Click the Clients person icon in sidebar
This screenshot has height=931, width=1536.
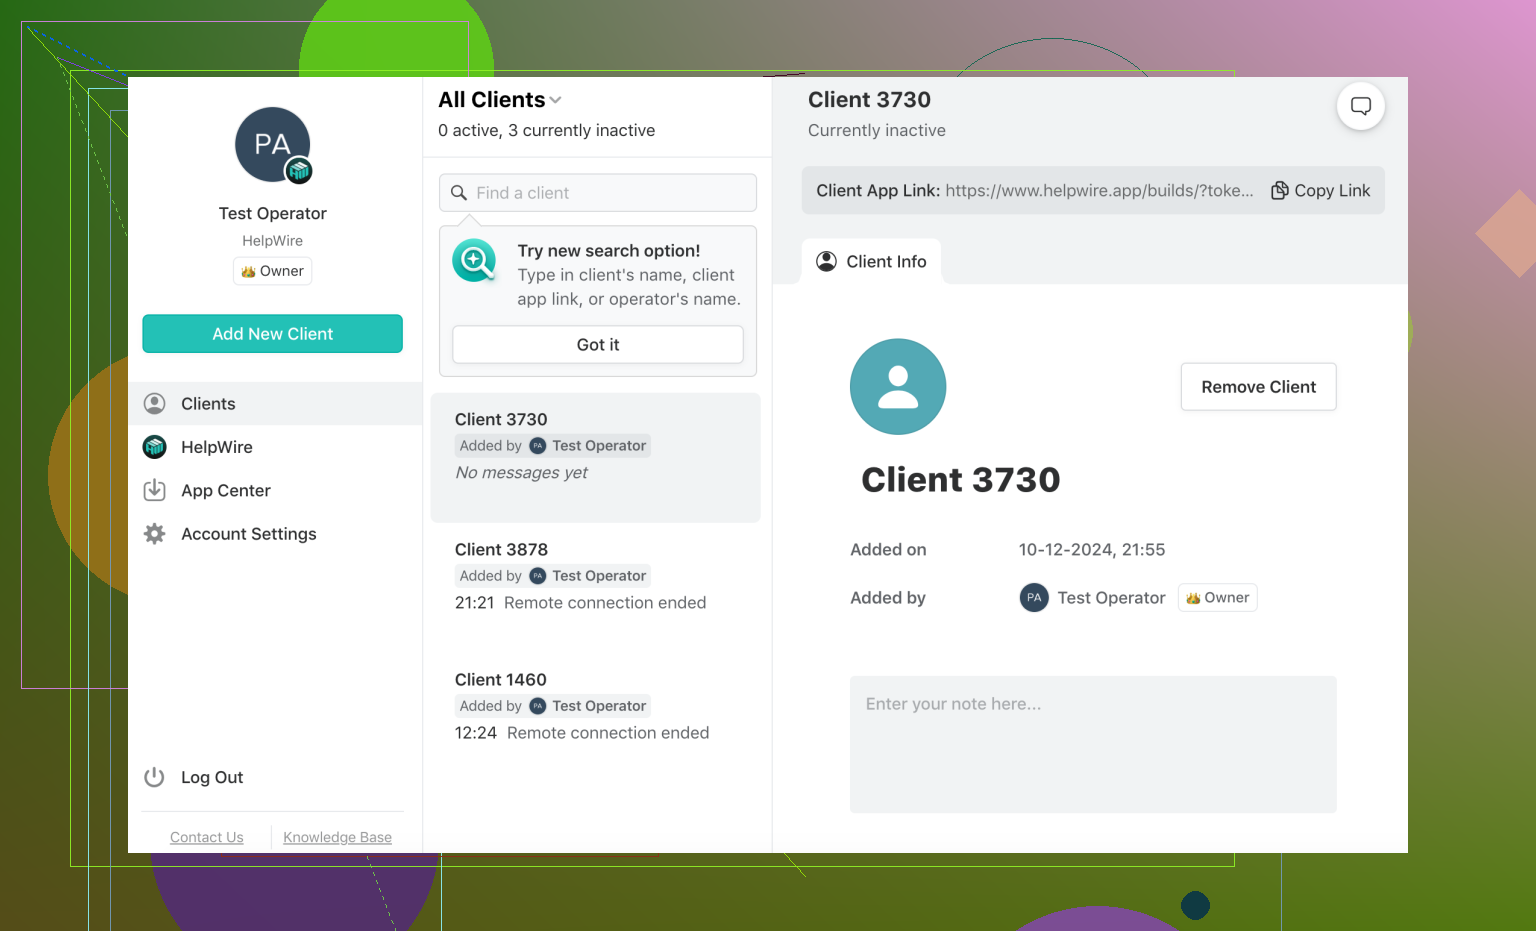click(x=155, y=404)
